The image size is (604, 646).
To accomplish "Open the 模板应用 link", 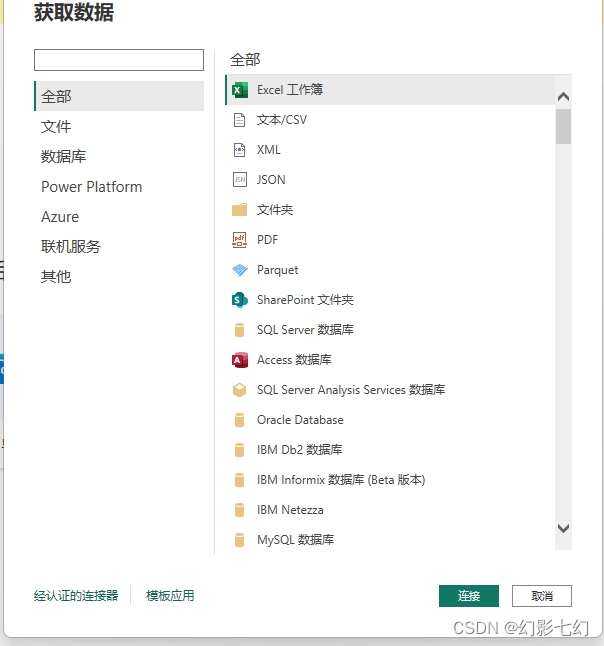I will tap(170, 596).
